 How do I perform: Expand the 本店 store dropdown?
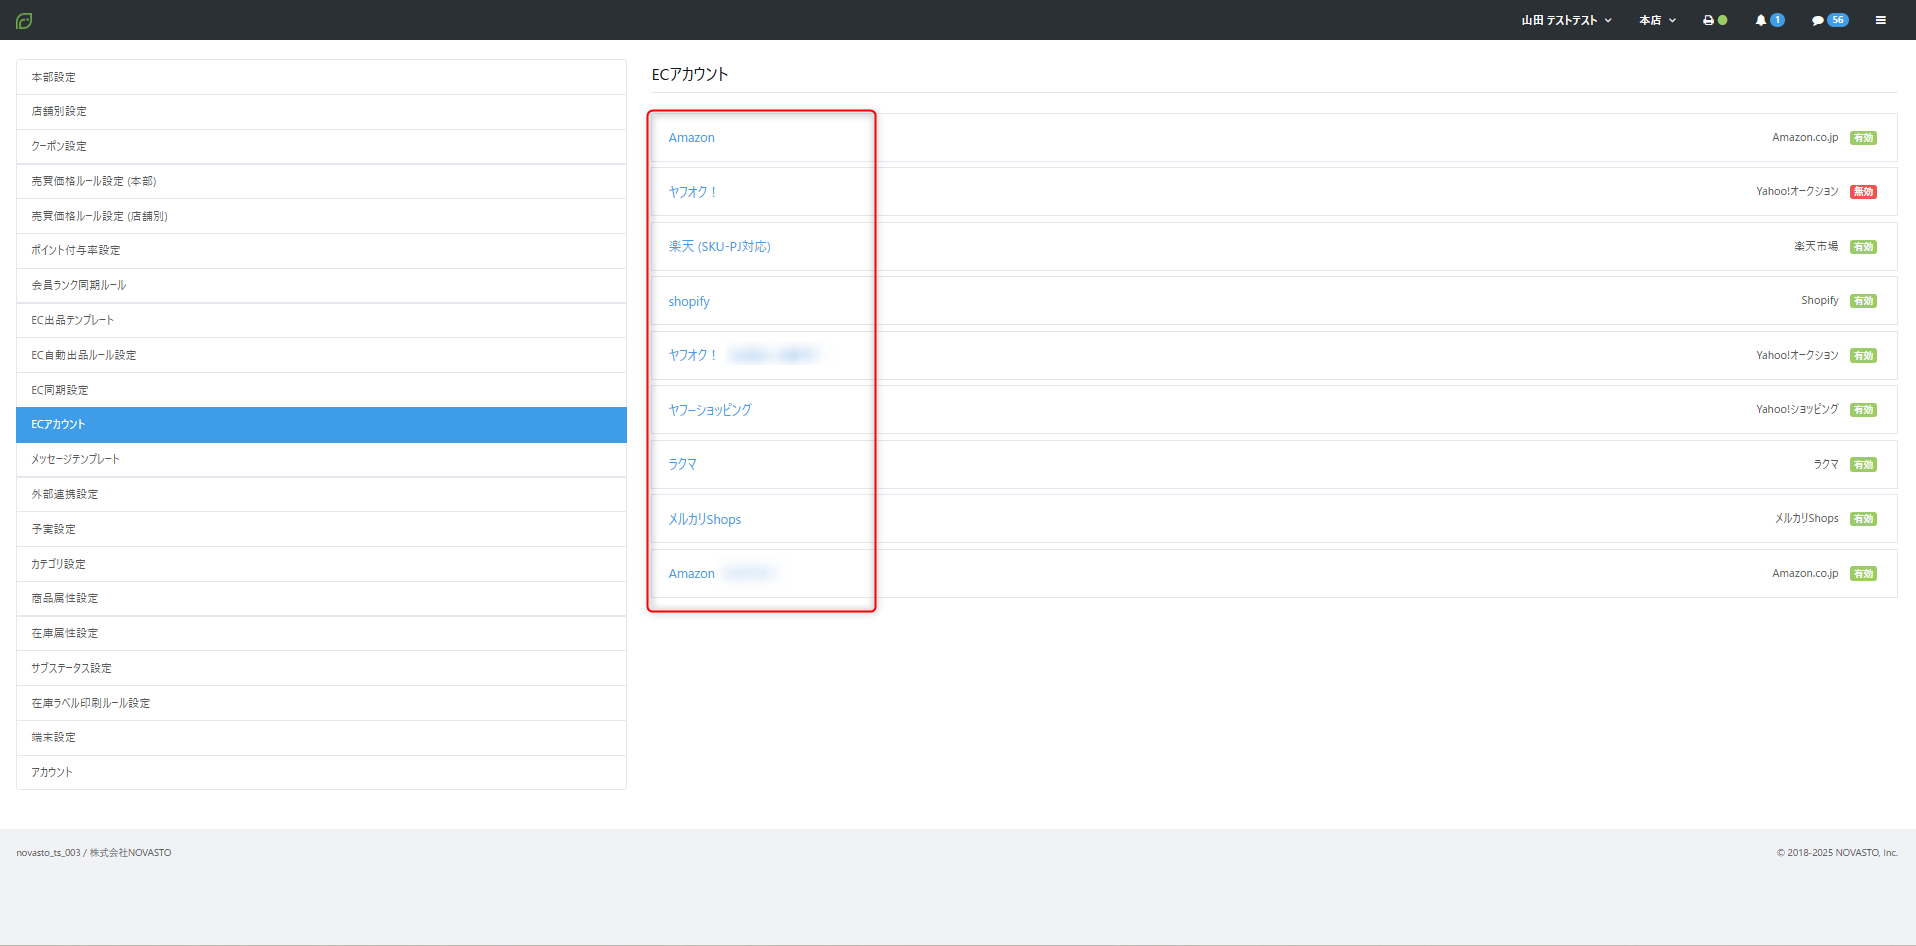point(1657,20)
